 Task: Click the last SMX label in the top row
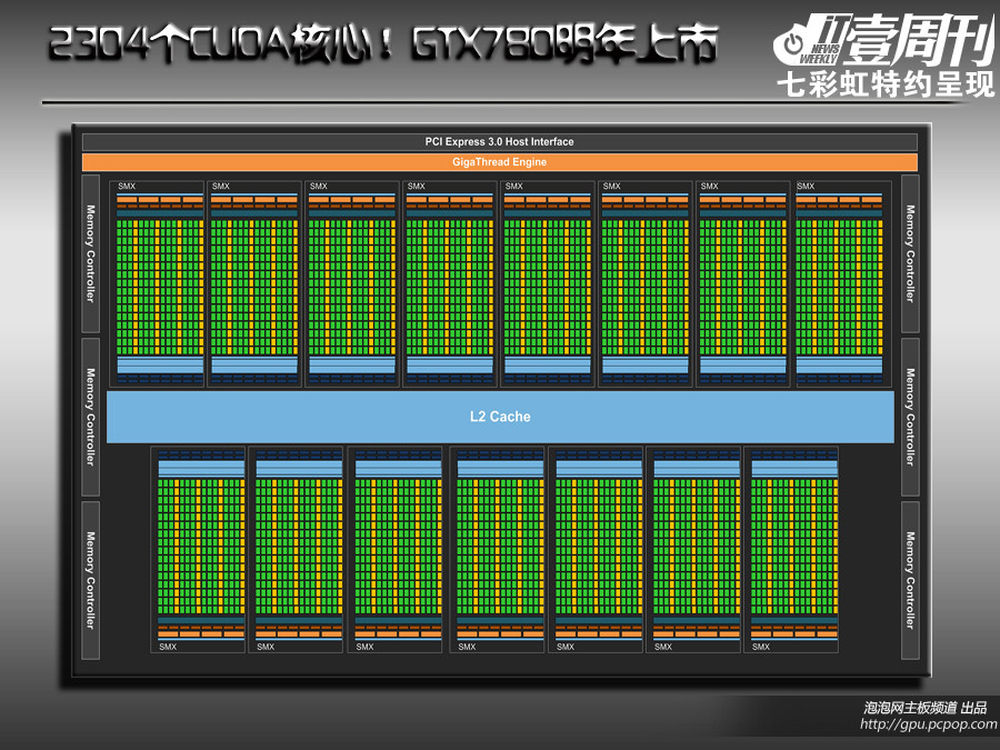click(805, 186)
